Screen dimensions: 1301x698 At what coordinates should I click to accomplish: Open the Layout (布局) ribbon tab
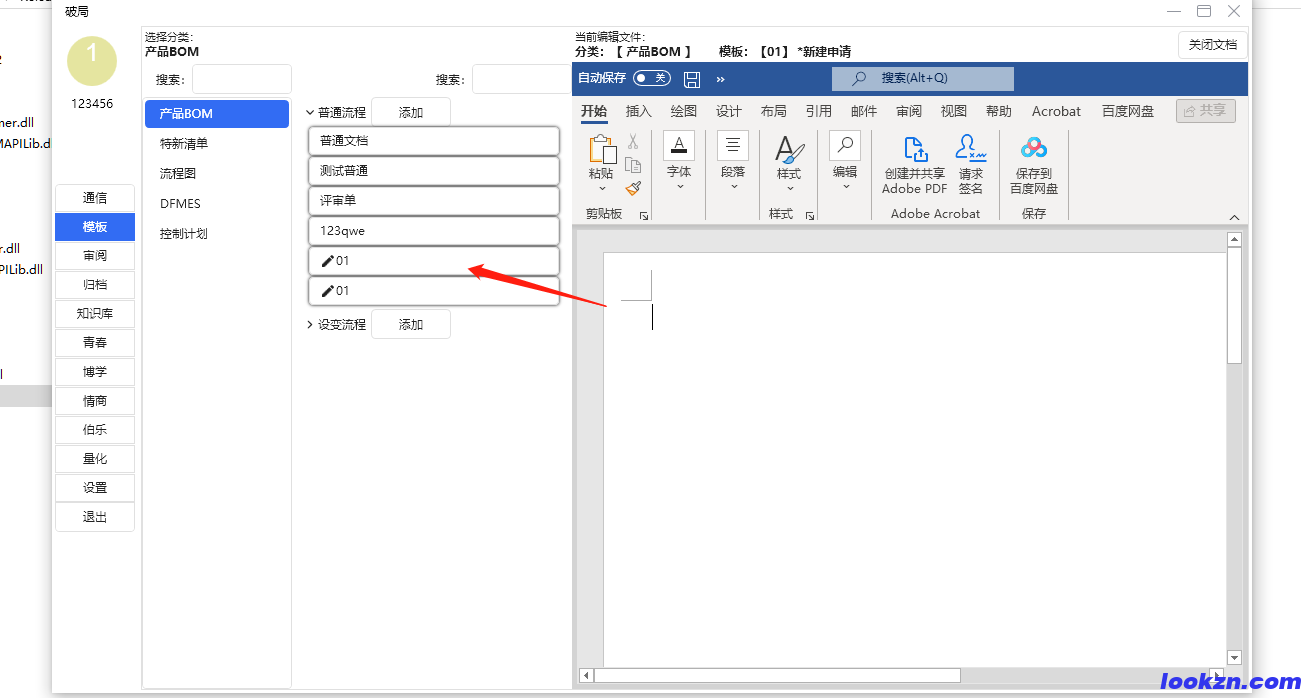click(x=773, y=111)
